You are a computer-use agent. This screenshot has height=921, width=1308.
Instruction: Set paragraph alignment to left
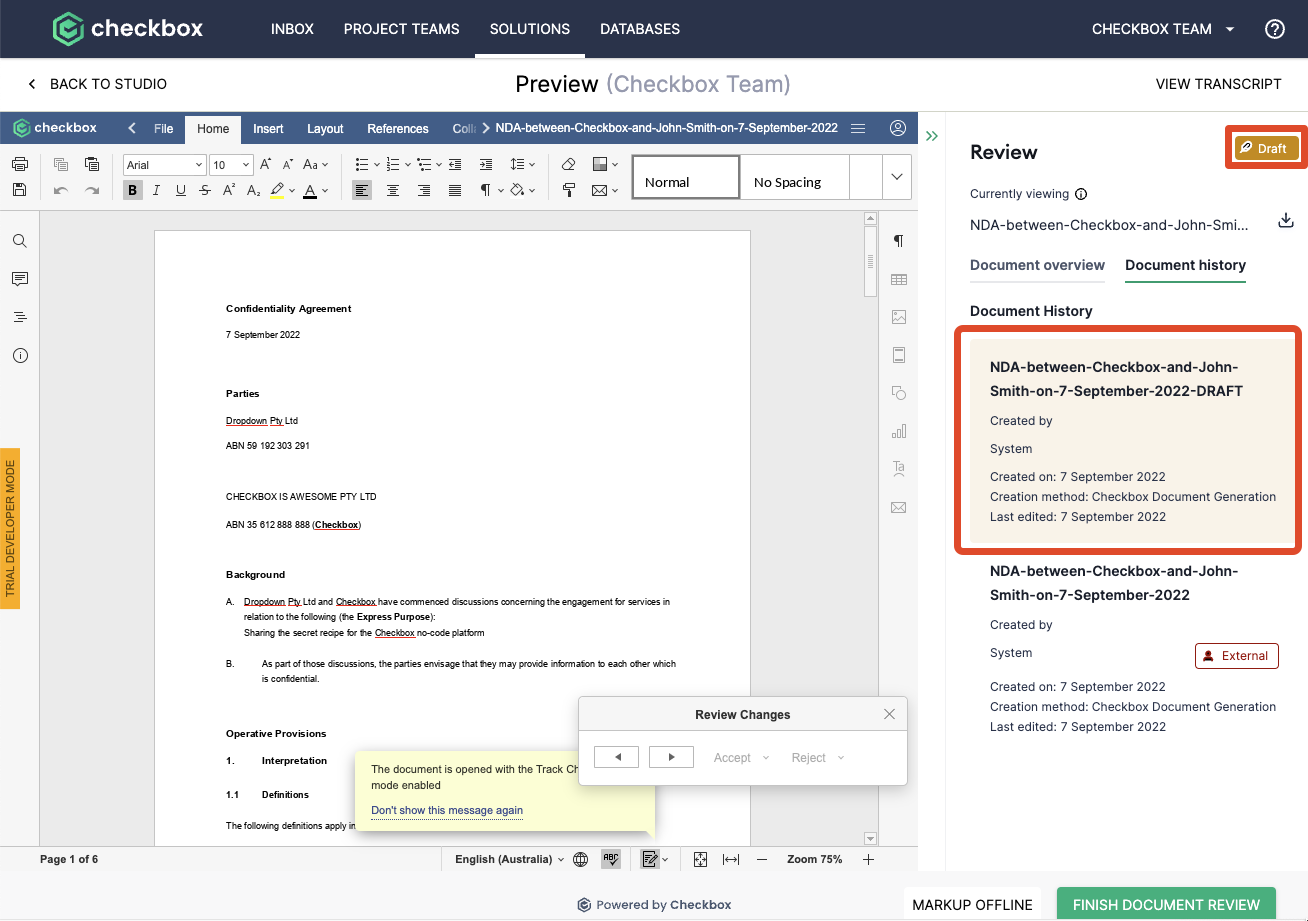click(362, 190)
